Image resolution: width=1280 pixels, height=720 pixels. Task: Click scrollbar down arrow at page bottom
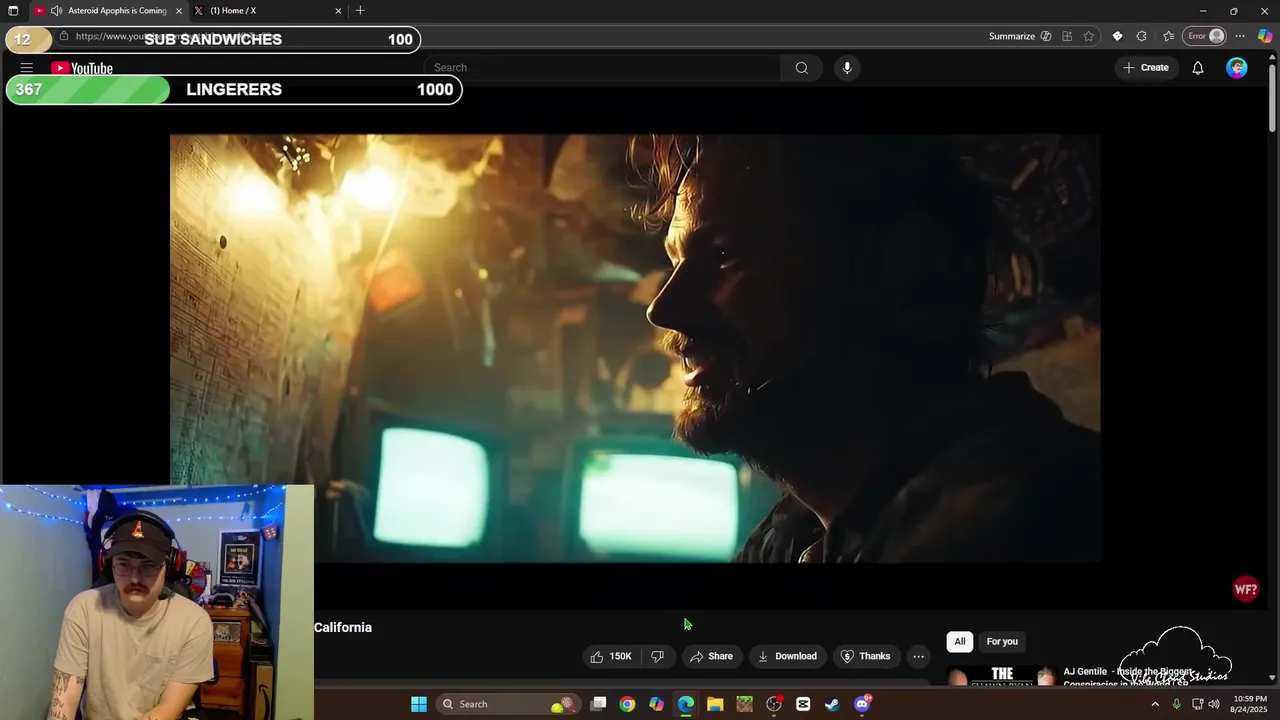1272,677
